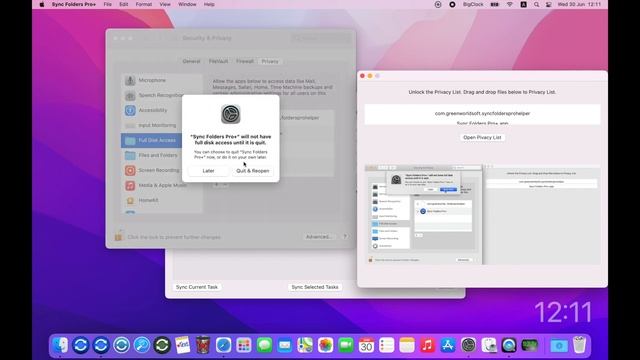
Task: Launch Safari from the Dock
Action: pyautogui.click(x=223, y=345)
